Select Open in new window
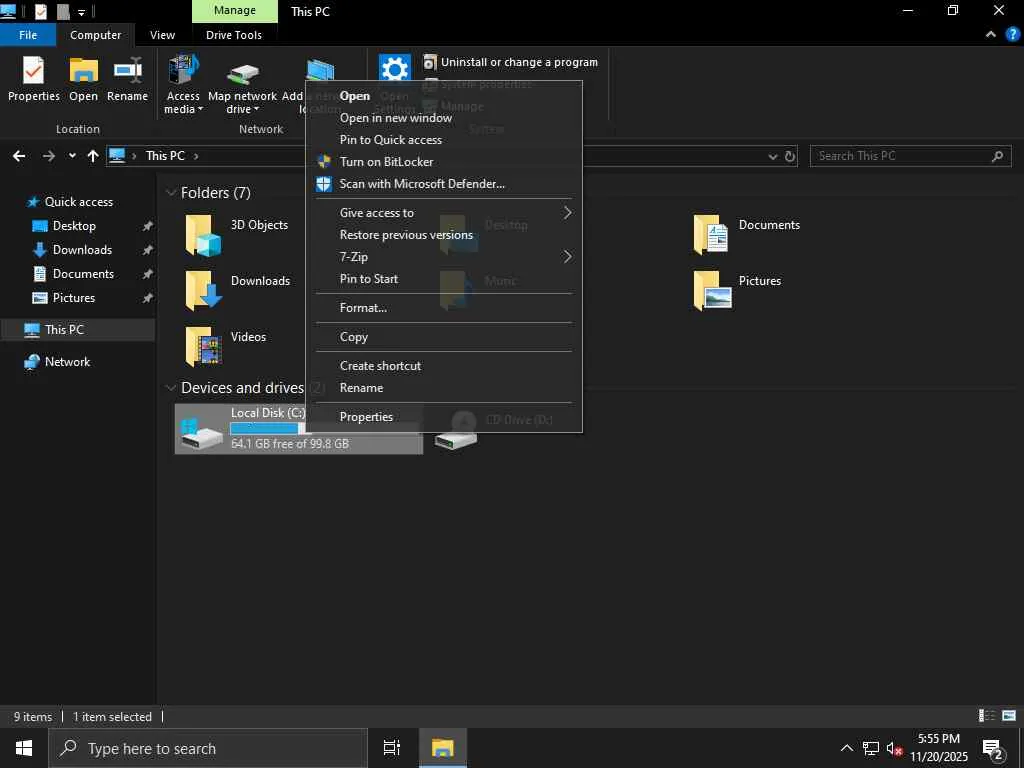1024x768 pixels. coord(445,118)
